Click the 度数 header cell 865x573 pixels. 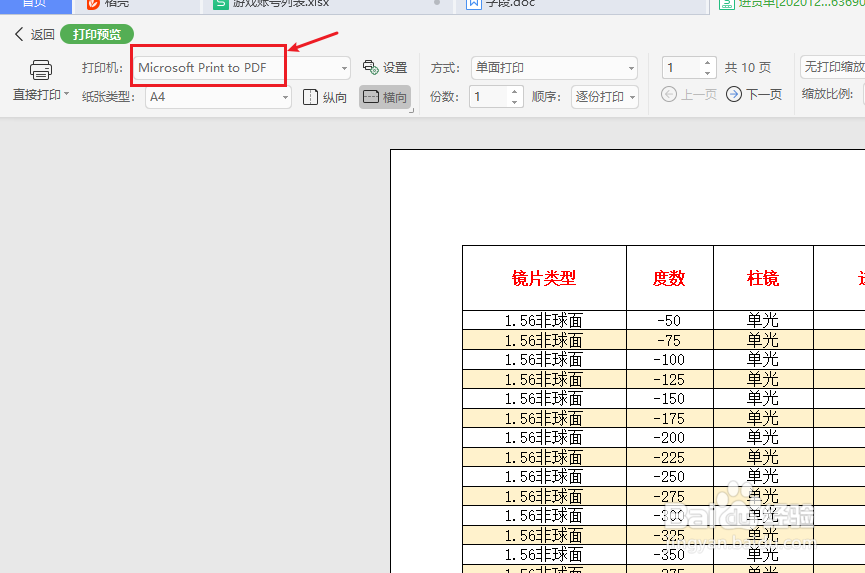coord(669,279)
